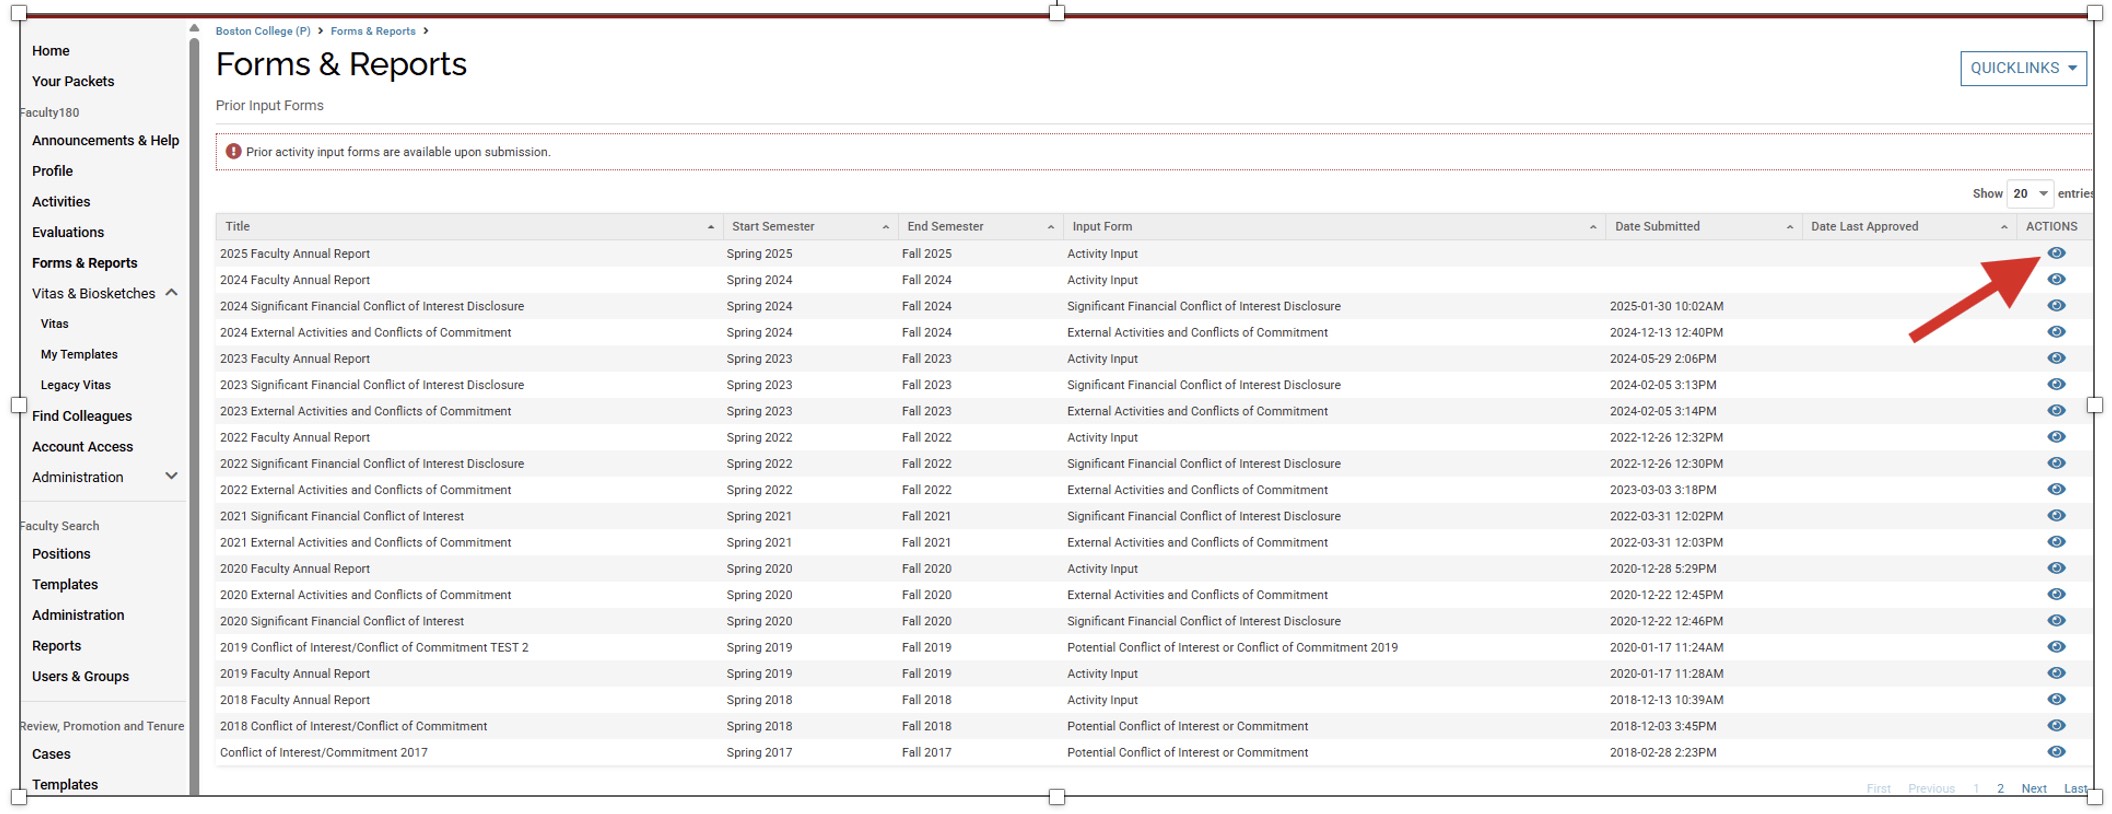
Task: Open My Templates sub-item
Action: click(x=79, y=354)
